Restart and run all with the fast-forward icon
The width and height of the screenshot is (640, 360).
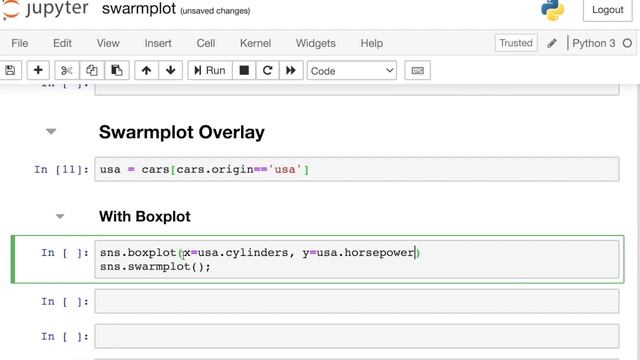click(291, 71)
